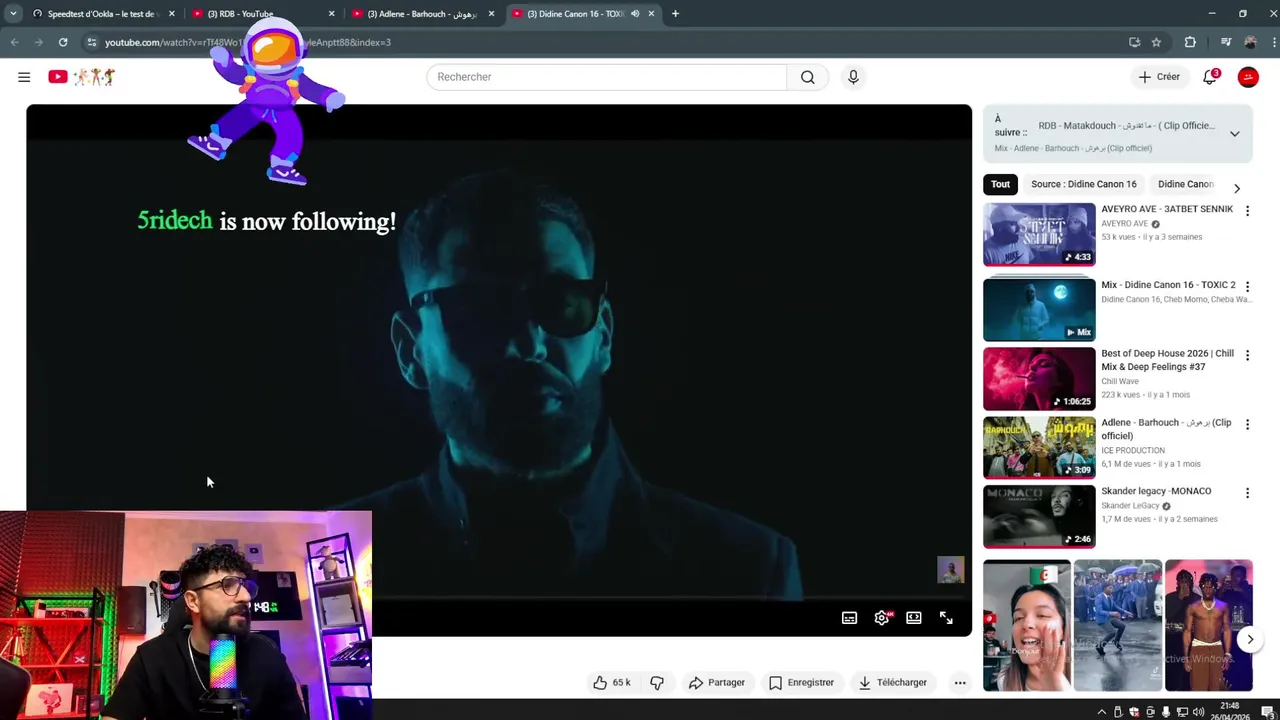Screen dimensions: 1280x720
Task: Toggle theater mode in the player
Action: [913, 618]
